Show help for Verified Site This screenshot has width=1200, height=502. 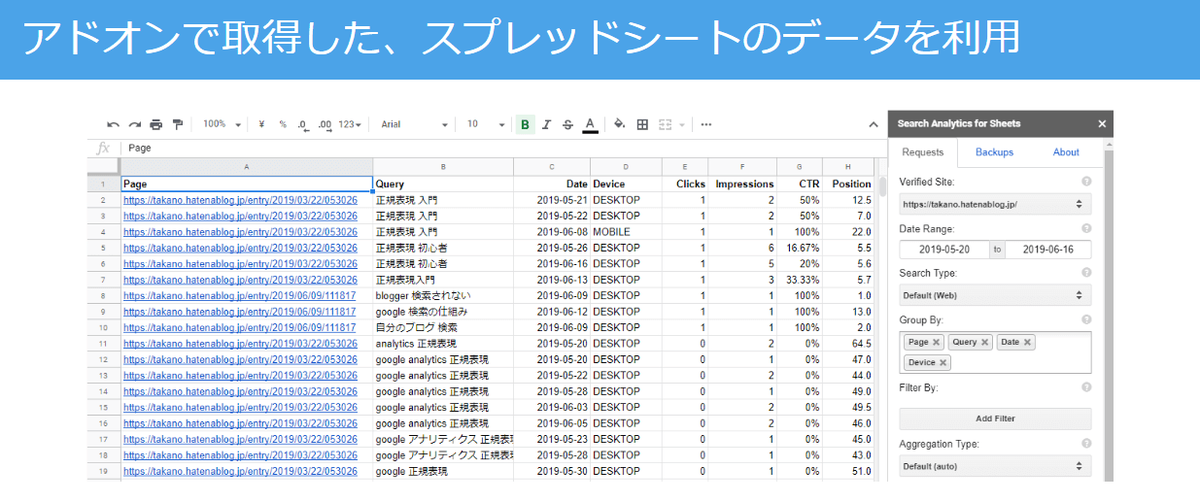pos(1086,182)
